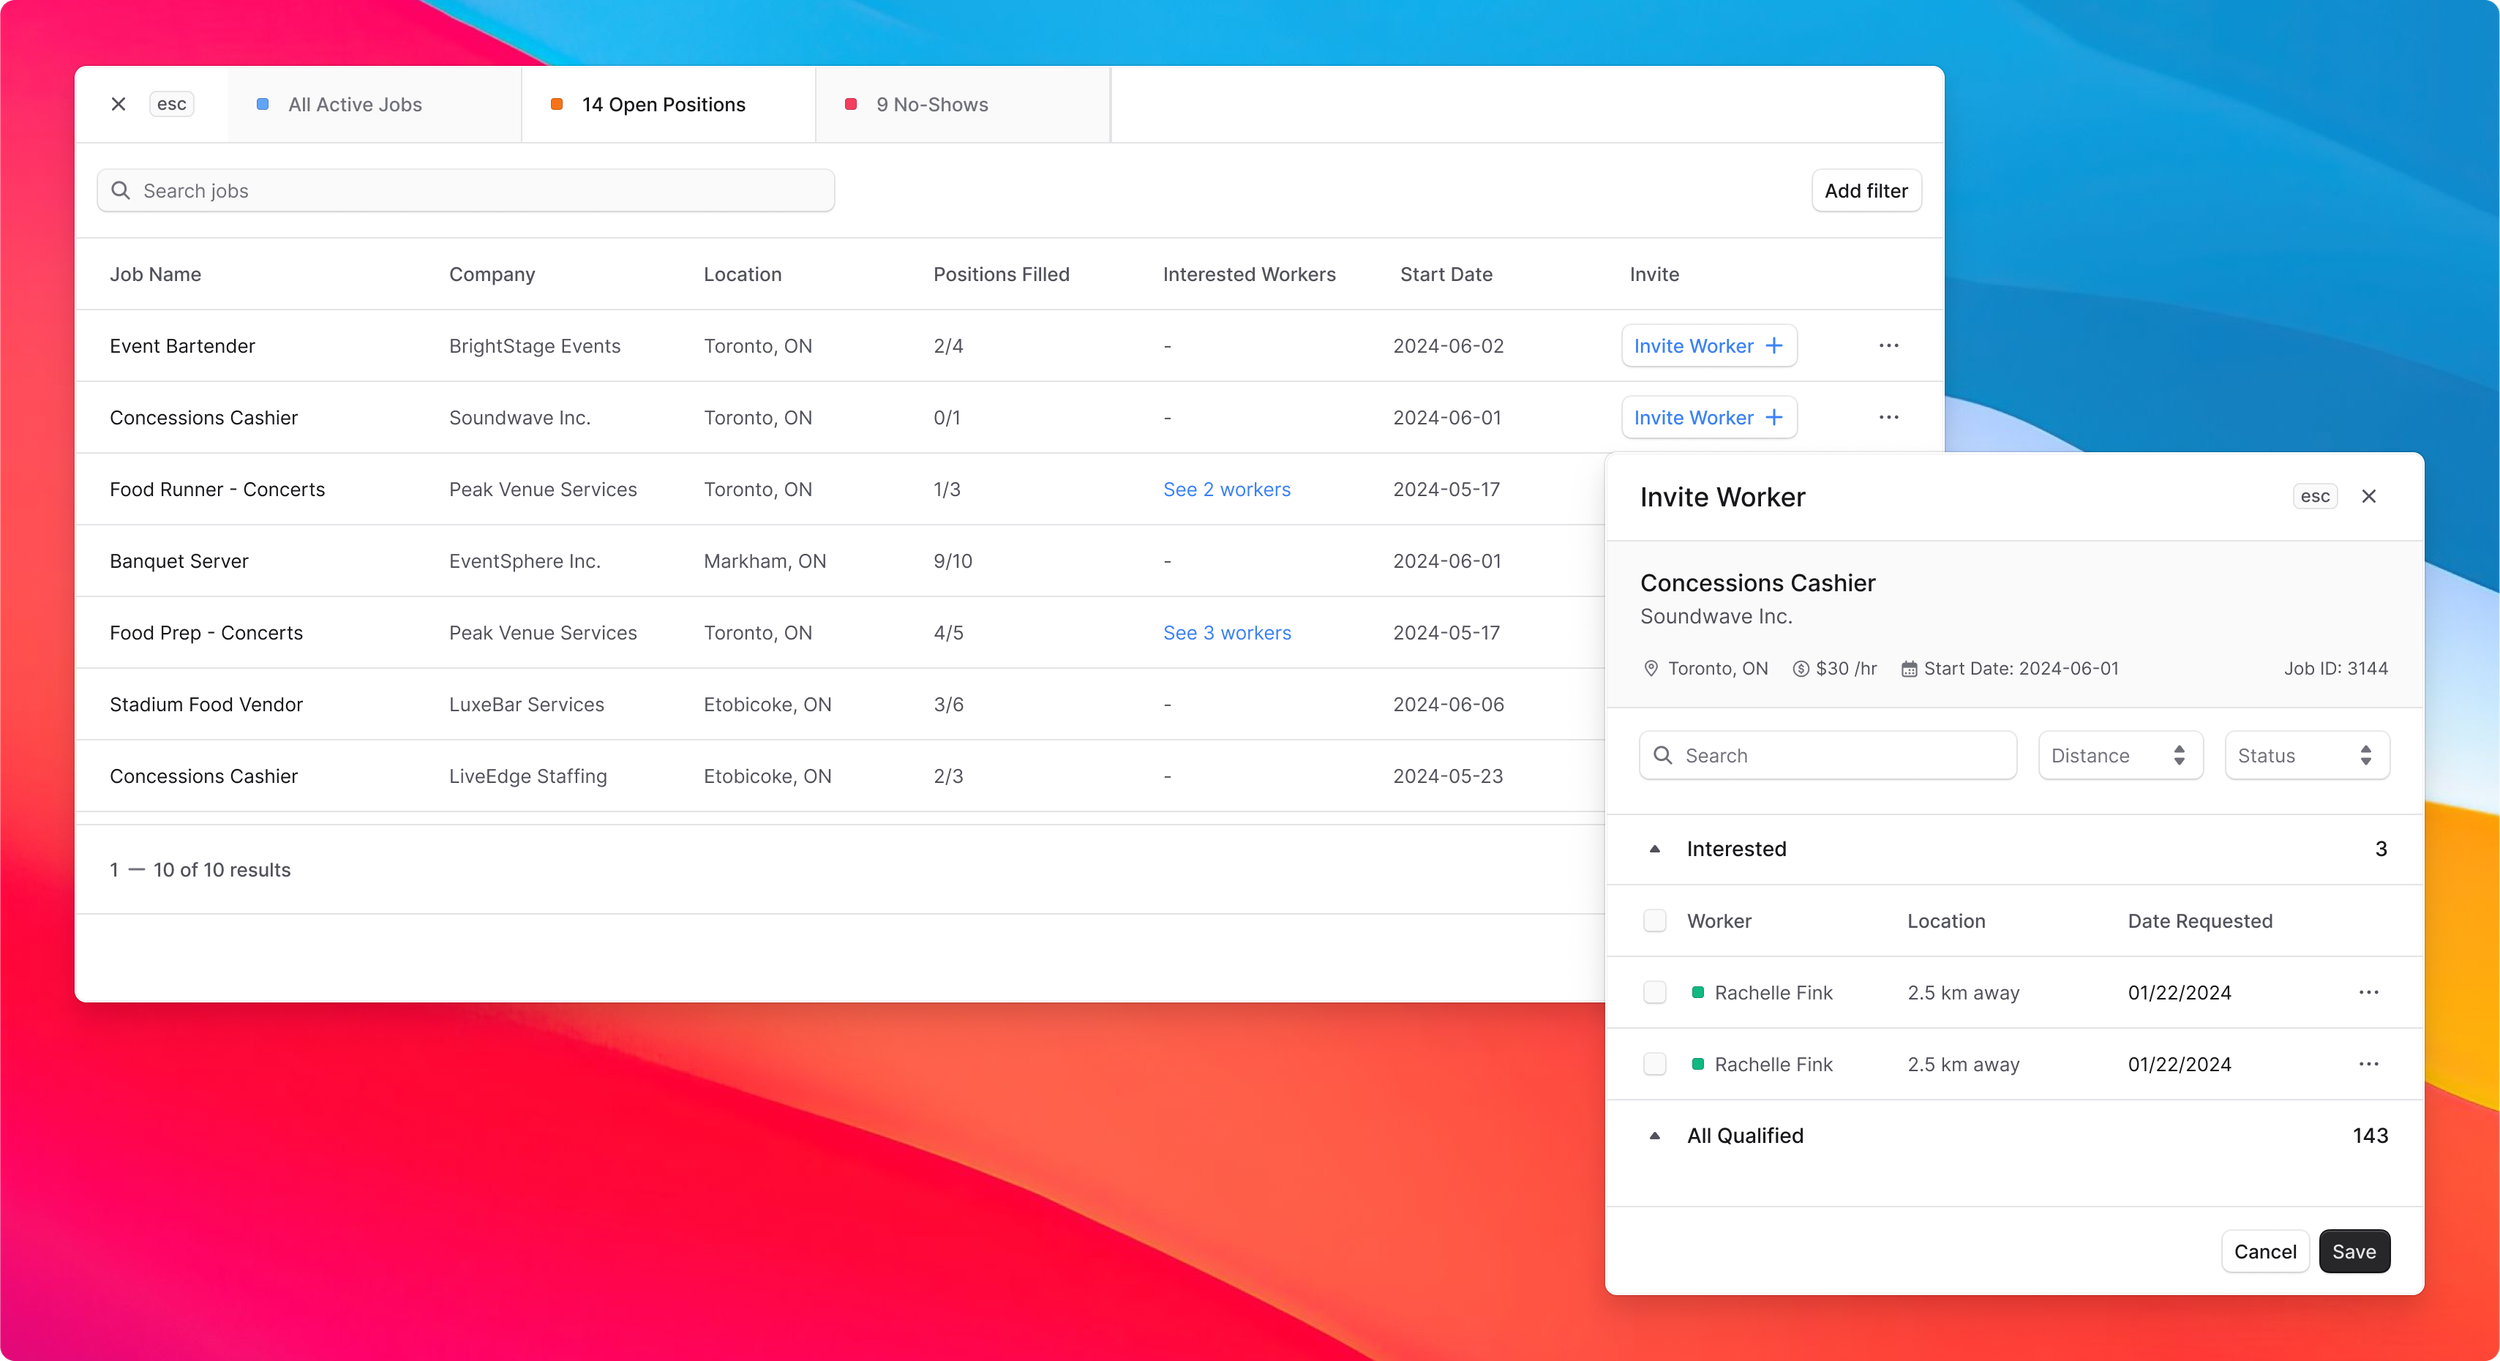Viewport: 2500px width, 1361px height.
Task: Click the plus icon on BrightStage Invite Worker
Action: pyautogui.click(x=1774, y=346)
